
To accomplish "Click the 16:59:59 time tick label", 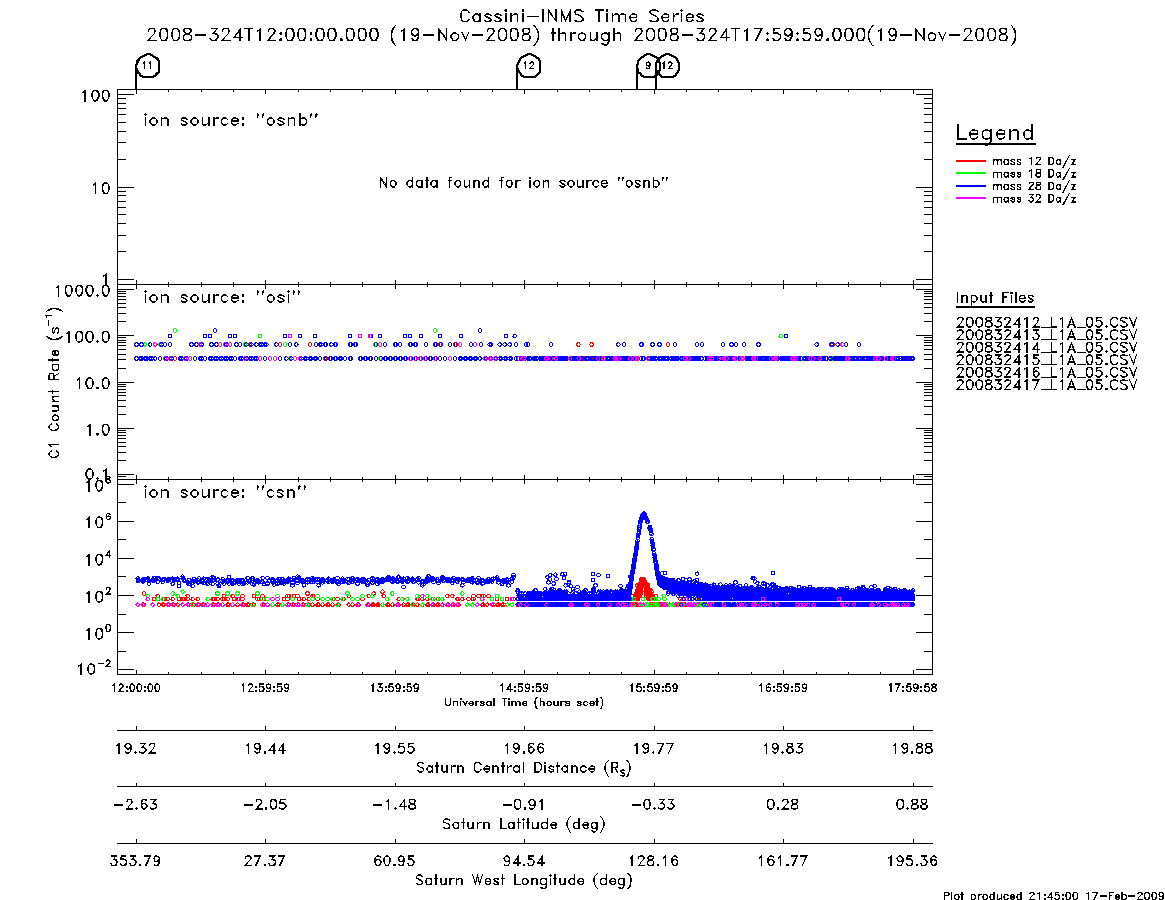I will tap(782, 688).
